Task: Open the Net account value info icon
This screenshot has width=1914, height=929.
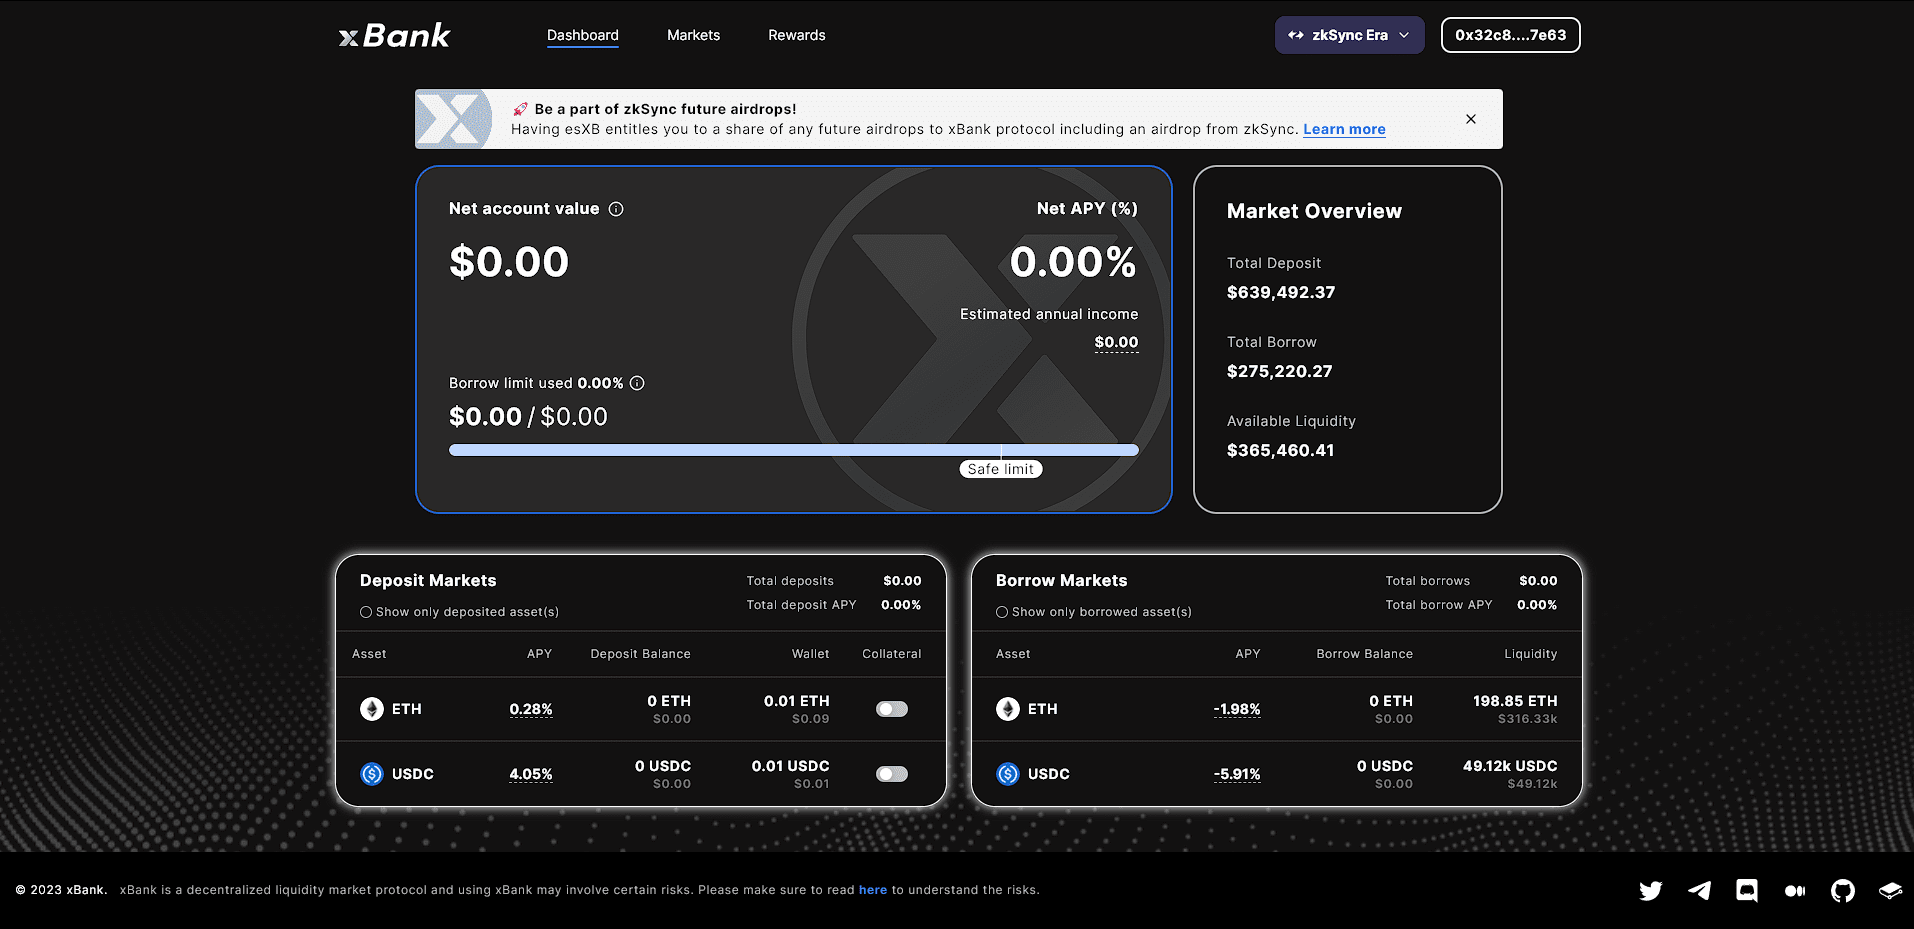Action: pos(616,209)
